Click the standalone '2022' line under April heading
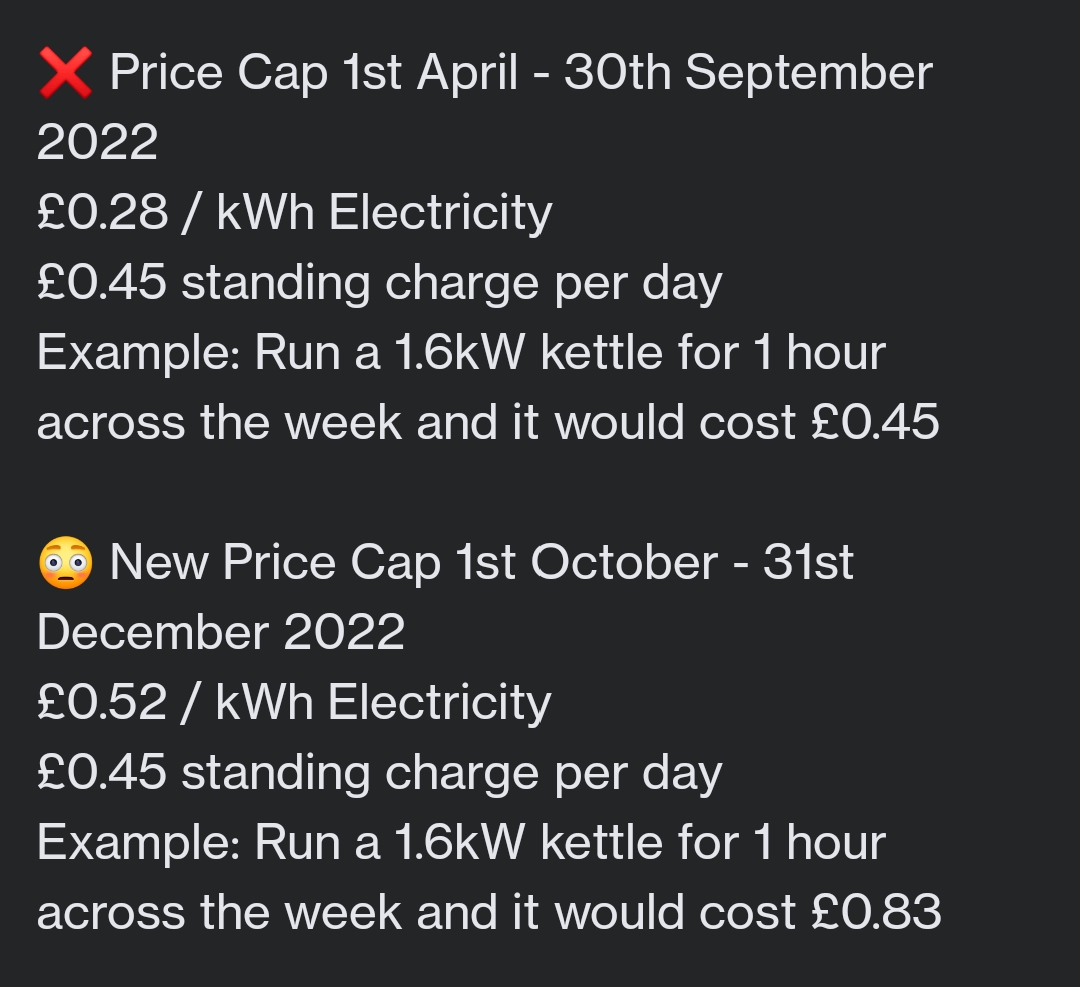The width and height of the screenshot is (1080, 987). pyautogui.click(x=98, y=143)
